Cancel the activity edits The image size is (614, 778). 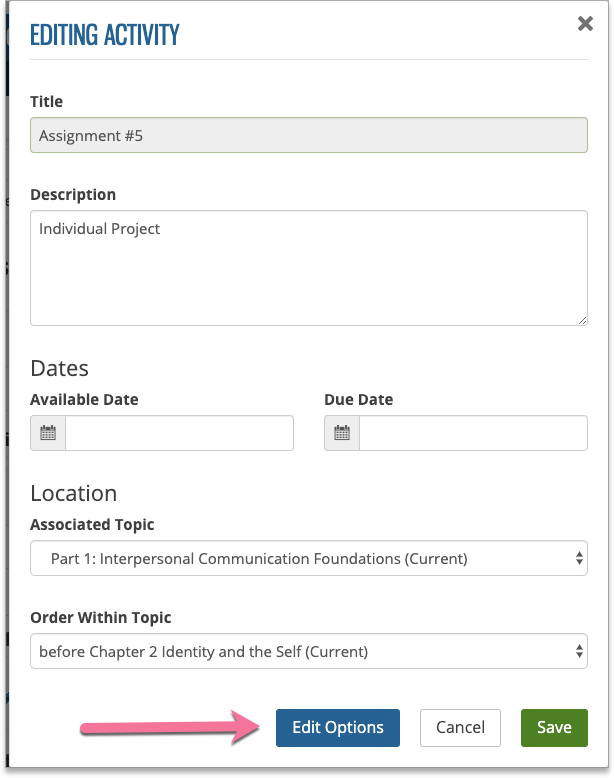point(460,727)
